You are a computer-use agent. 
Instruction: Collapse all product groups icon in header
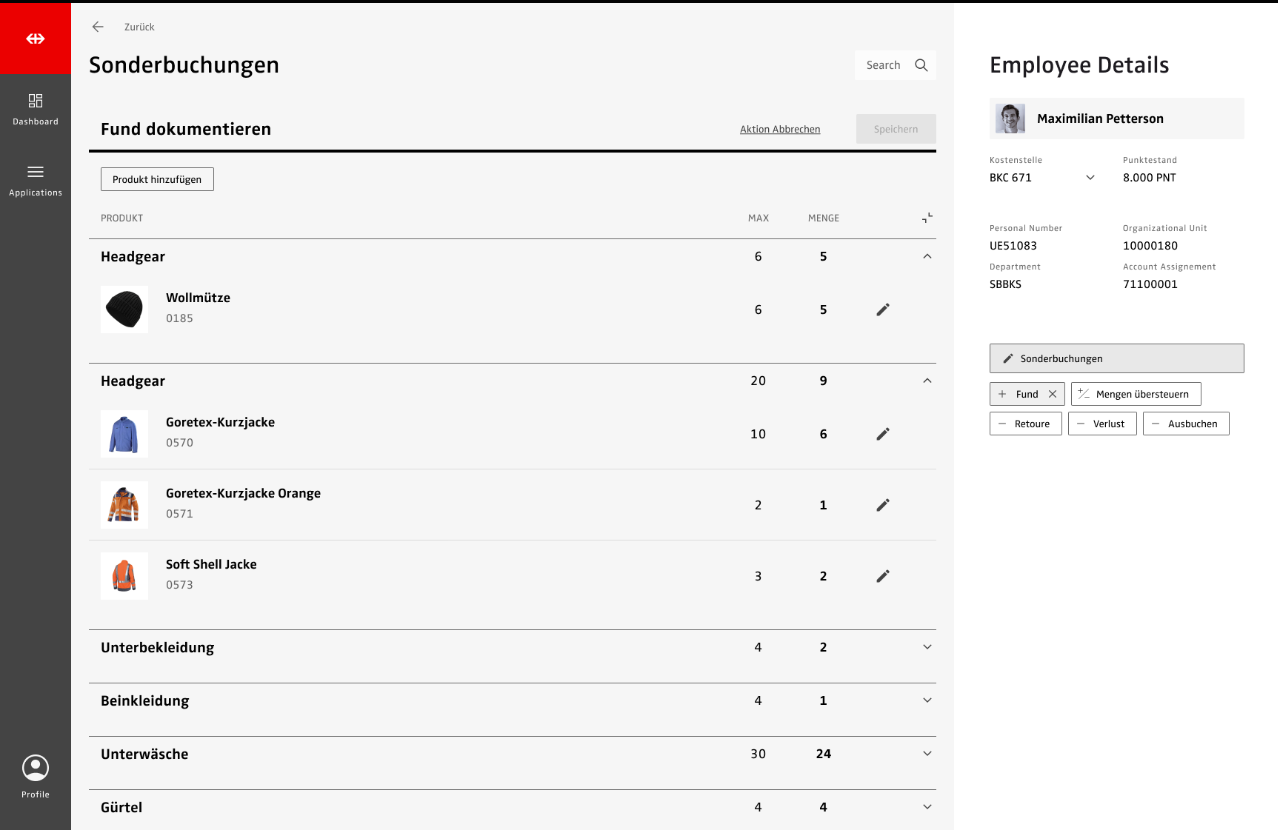pyautogui.click(x=927, y=217)
